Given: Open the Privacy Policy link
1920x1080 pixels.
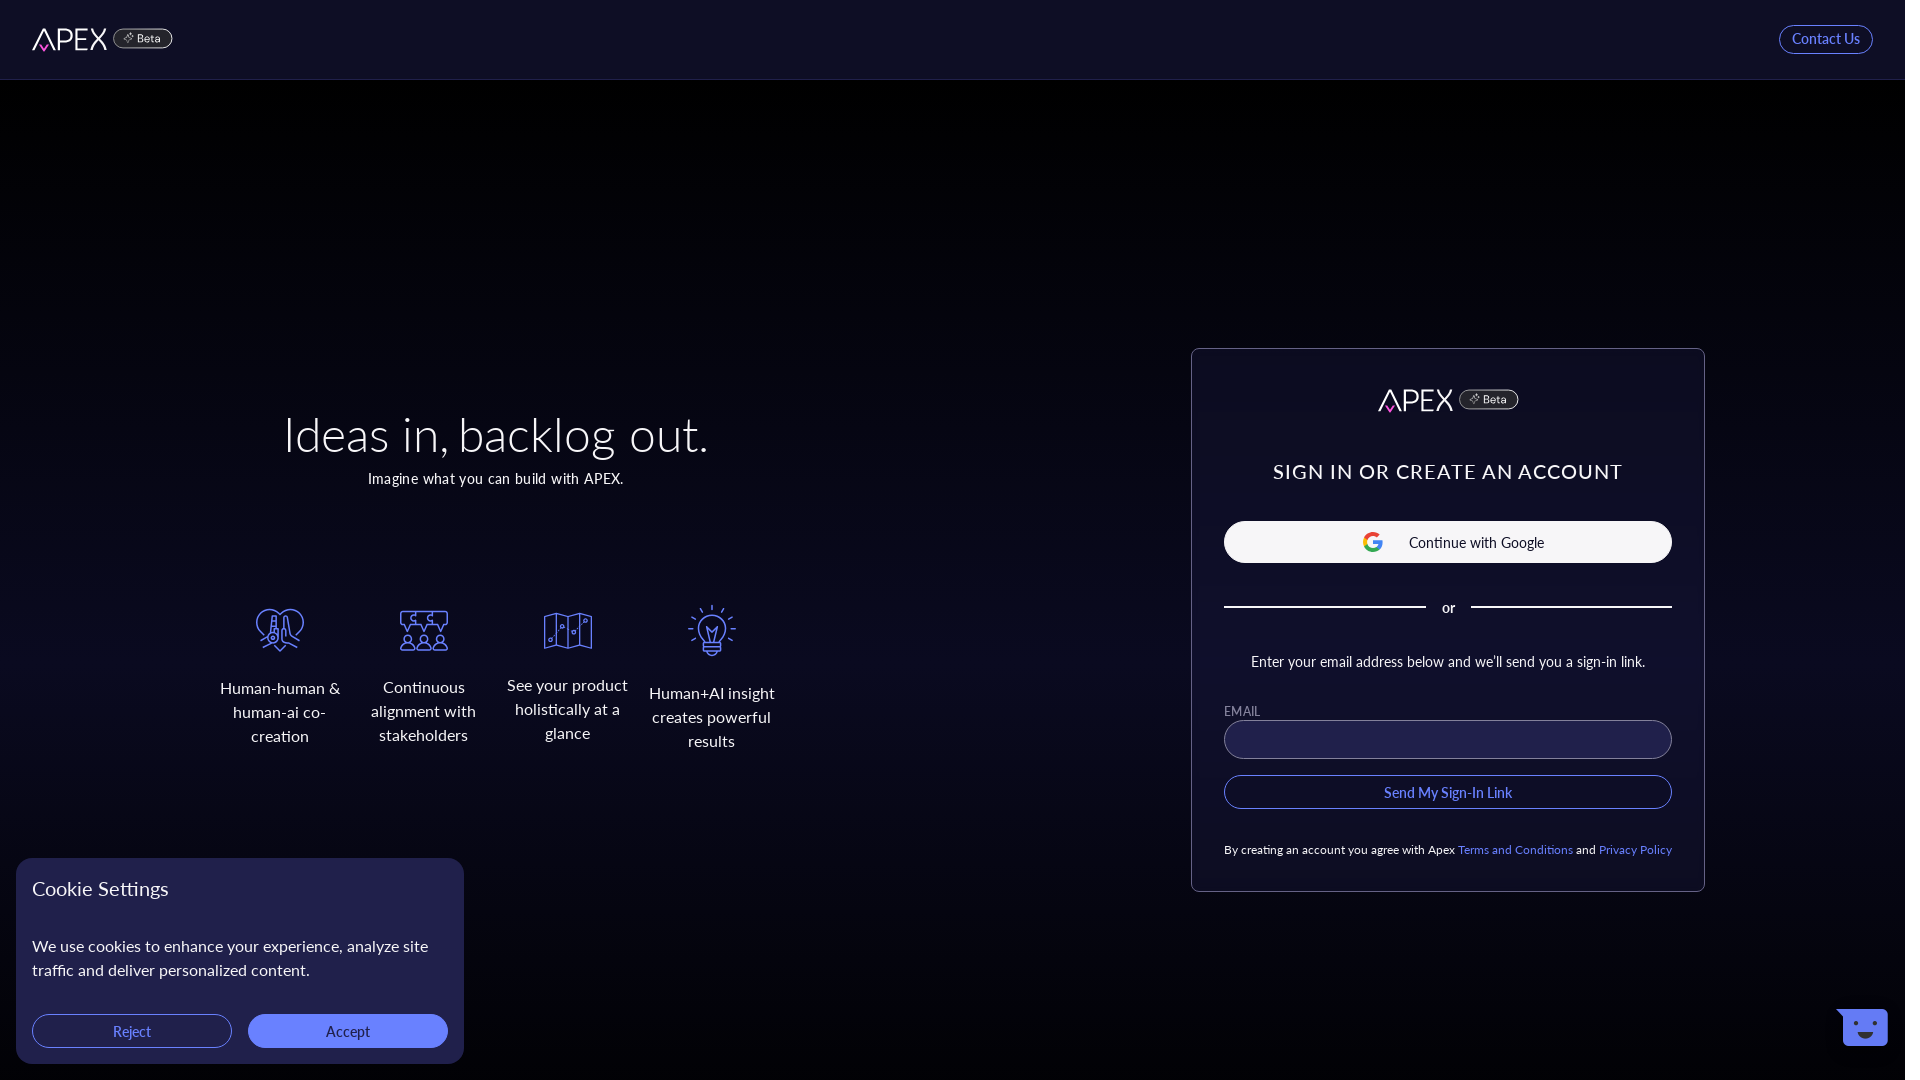Looking at the screenshot, I should (1635, 849).
